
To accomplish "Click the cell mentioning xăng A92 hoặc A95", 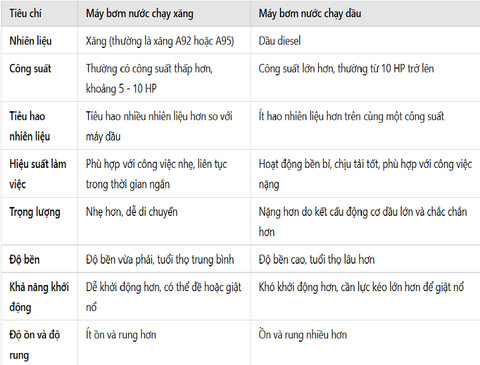I will point(160,41).
